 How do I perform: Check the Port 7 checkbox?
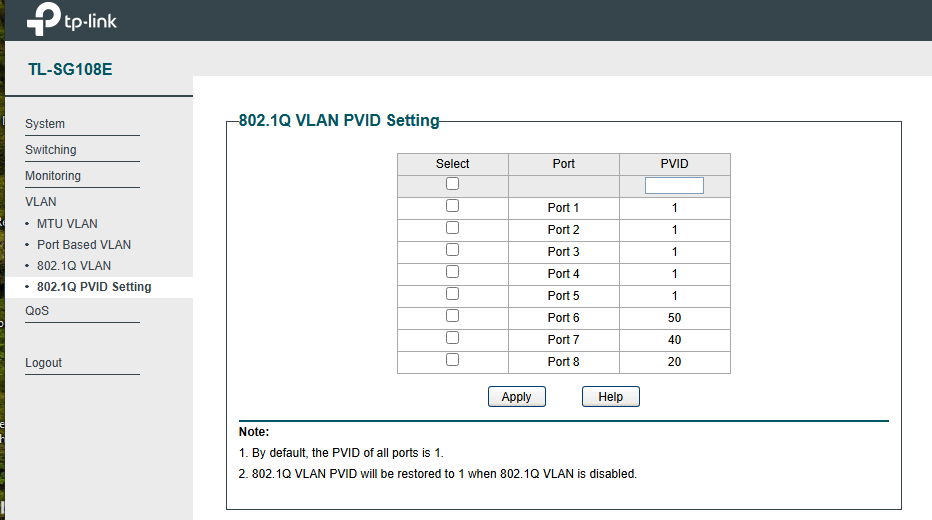click(x=452, y=338)
